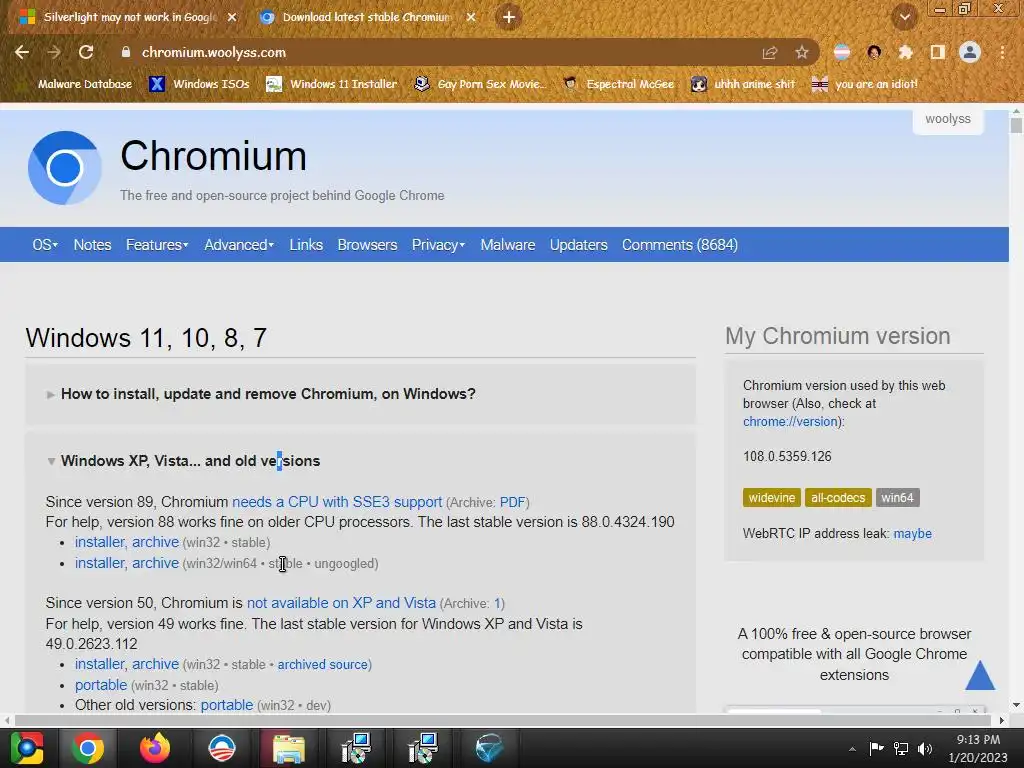1024x768 pixels.
Task: Switch to the Silverlight tab
Action: click(x=129, y=17)
